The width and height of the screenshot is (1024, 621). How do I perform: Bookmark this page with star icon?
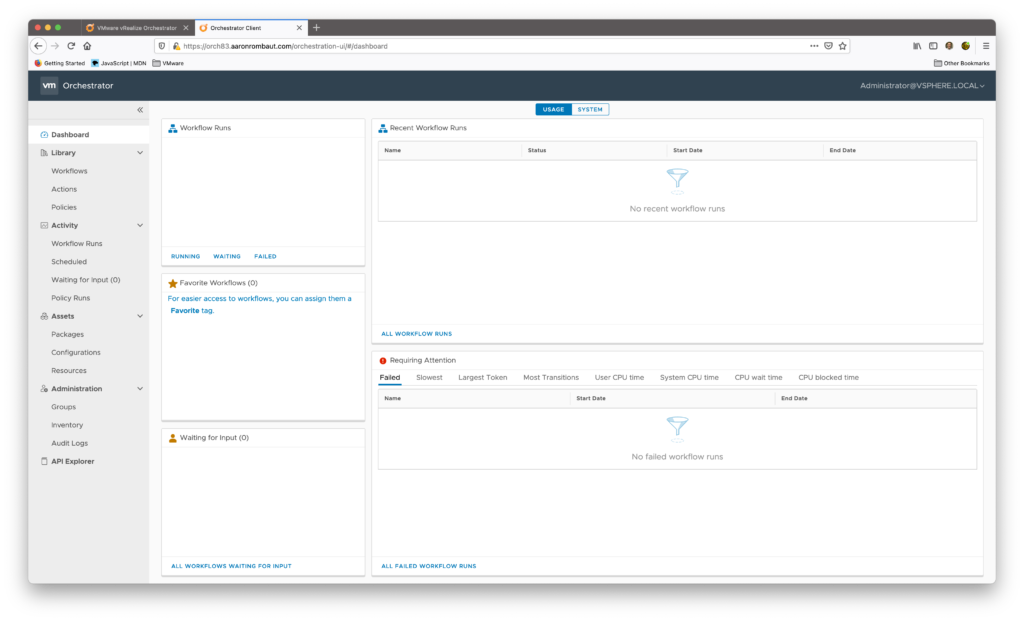[x=843, y=46]
